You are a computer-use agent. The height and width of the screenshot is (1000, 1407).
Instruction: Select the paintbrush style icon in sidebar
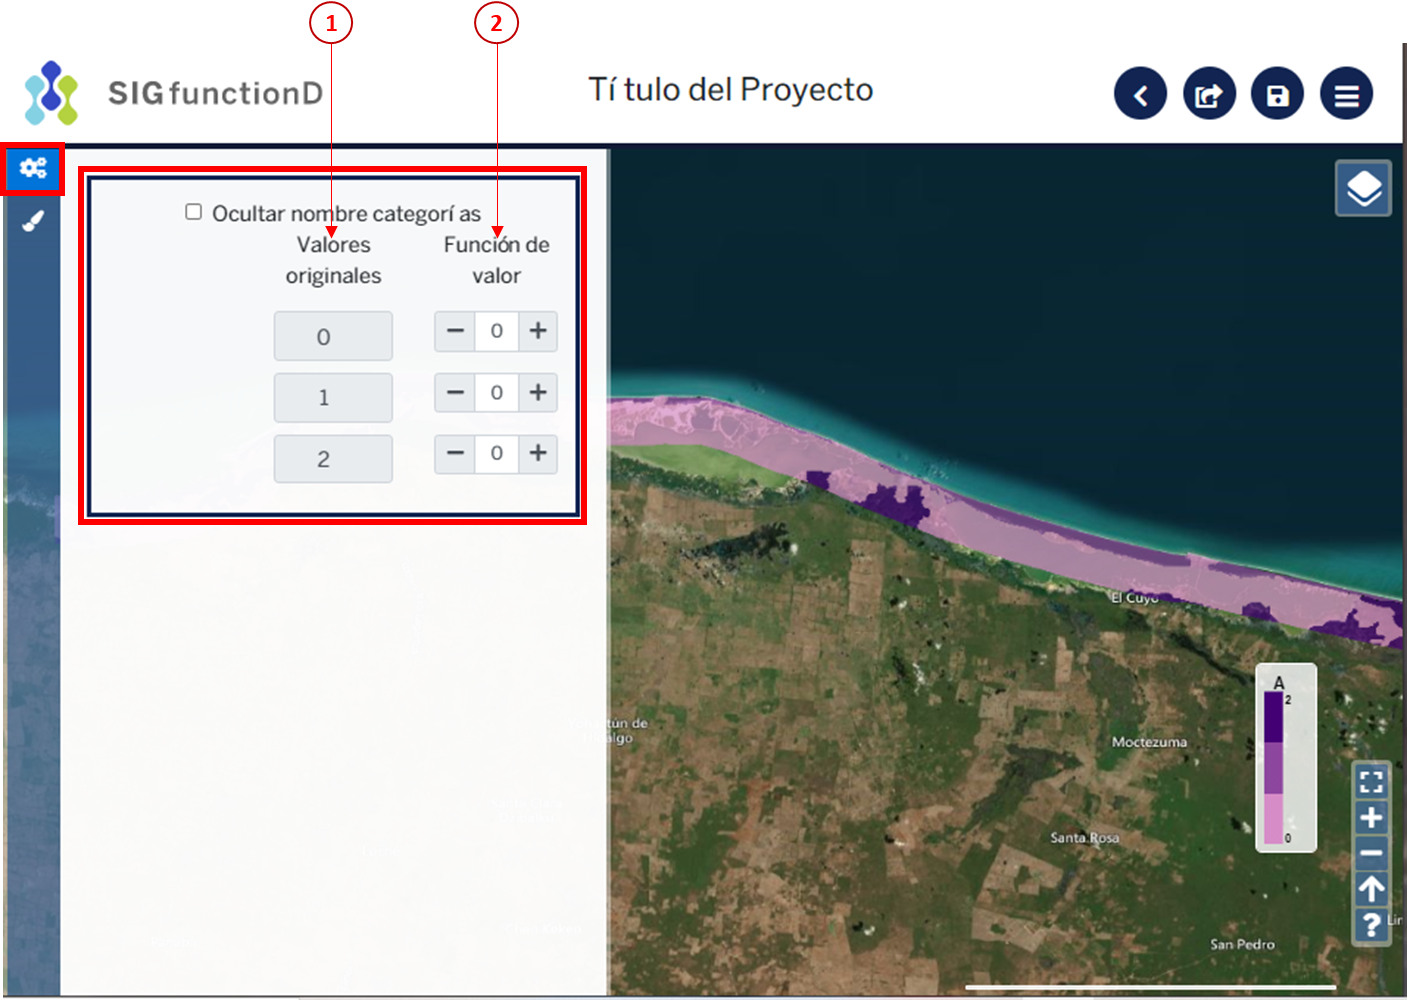(x=33, y=221)
